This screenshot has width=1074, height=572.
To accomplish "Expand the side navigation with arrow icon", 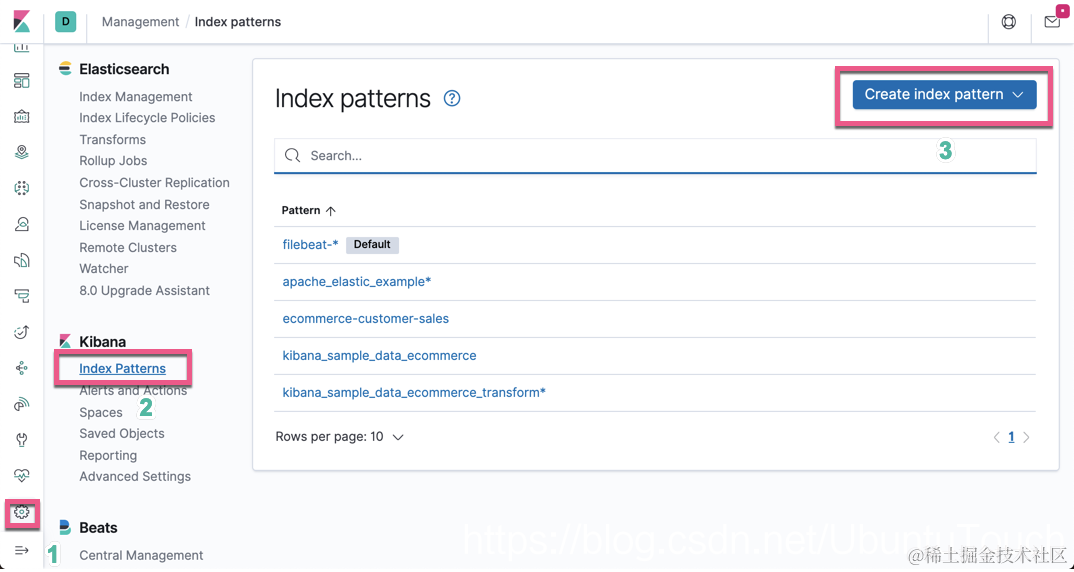I will click(22, 550).
